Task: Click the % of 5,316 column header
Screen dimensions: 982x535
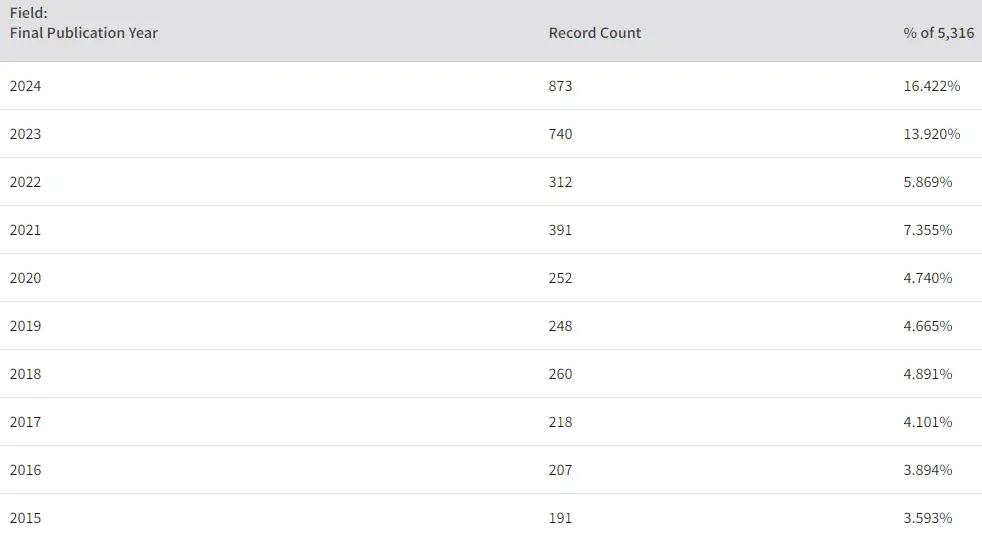Action: pos(938,33)
